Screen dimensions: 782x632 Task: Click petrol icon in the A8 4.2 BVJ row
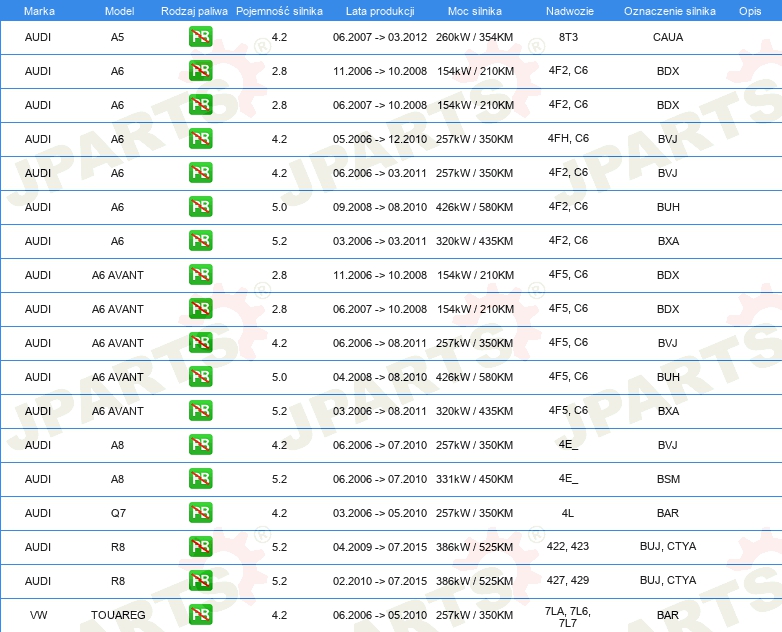point(200,444)
